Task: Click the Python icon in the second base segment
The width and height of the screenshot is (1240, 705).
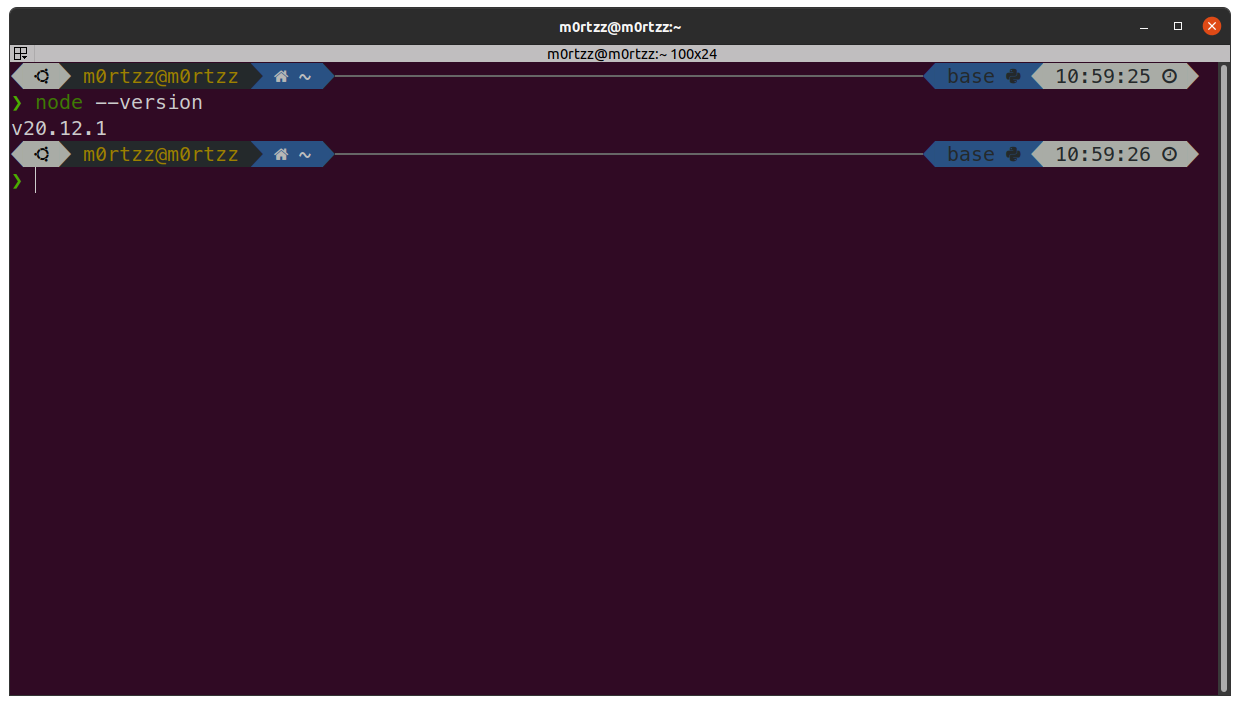Action: coord(1013,153)
